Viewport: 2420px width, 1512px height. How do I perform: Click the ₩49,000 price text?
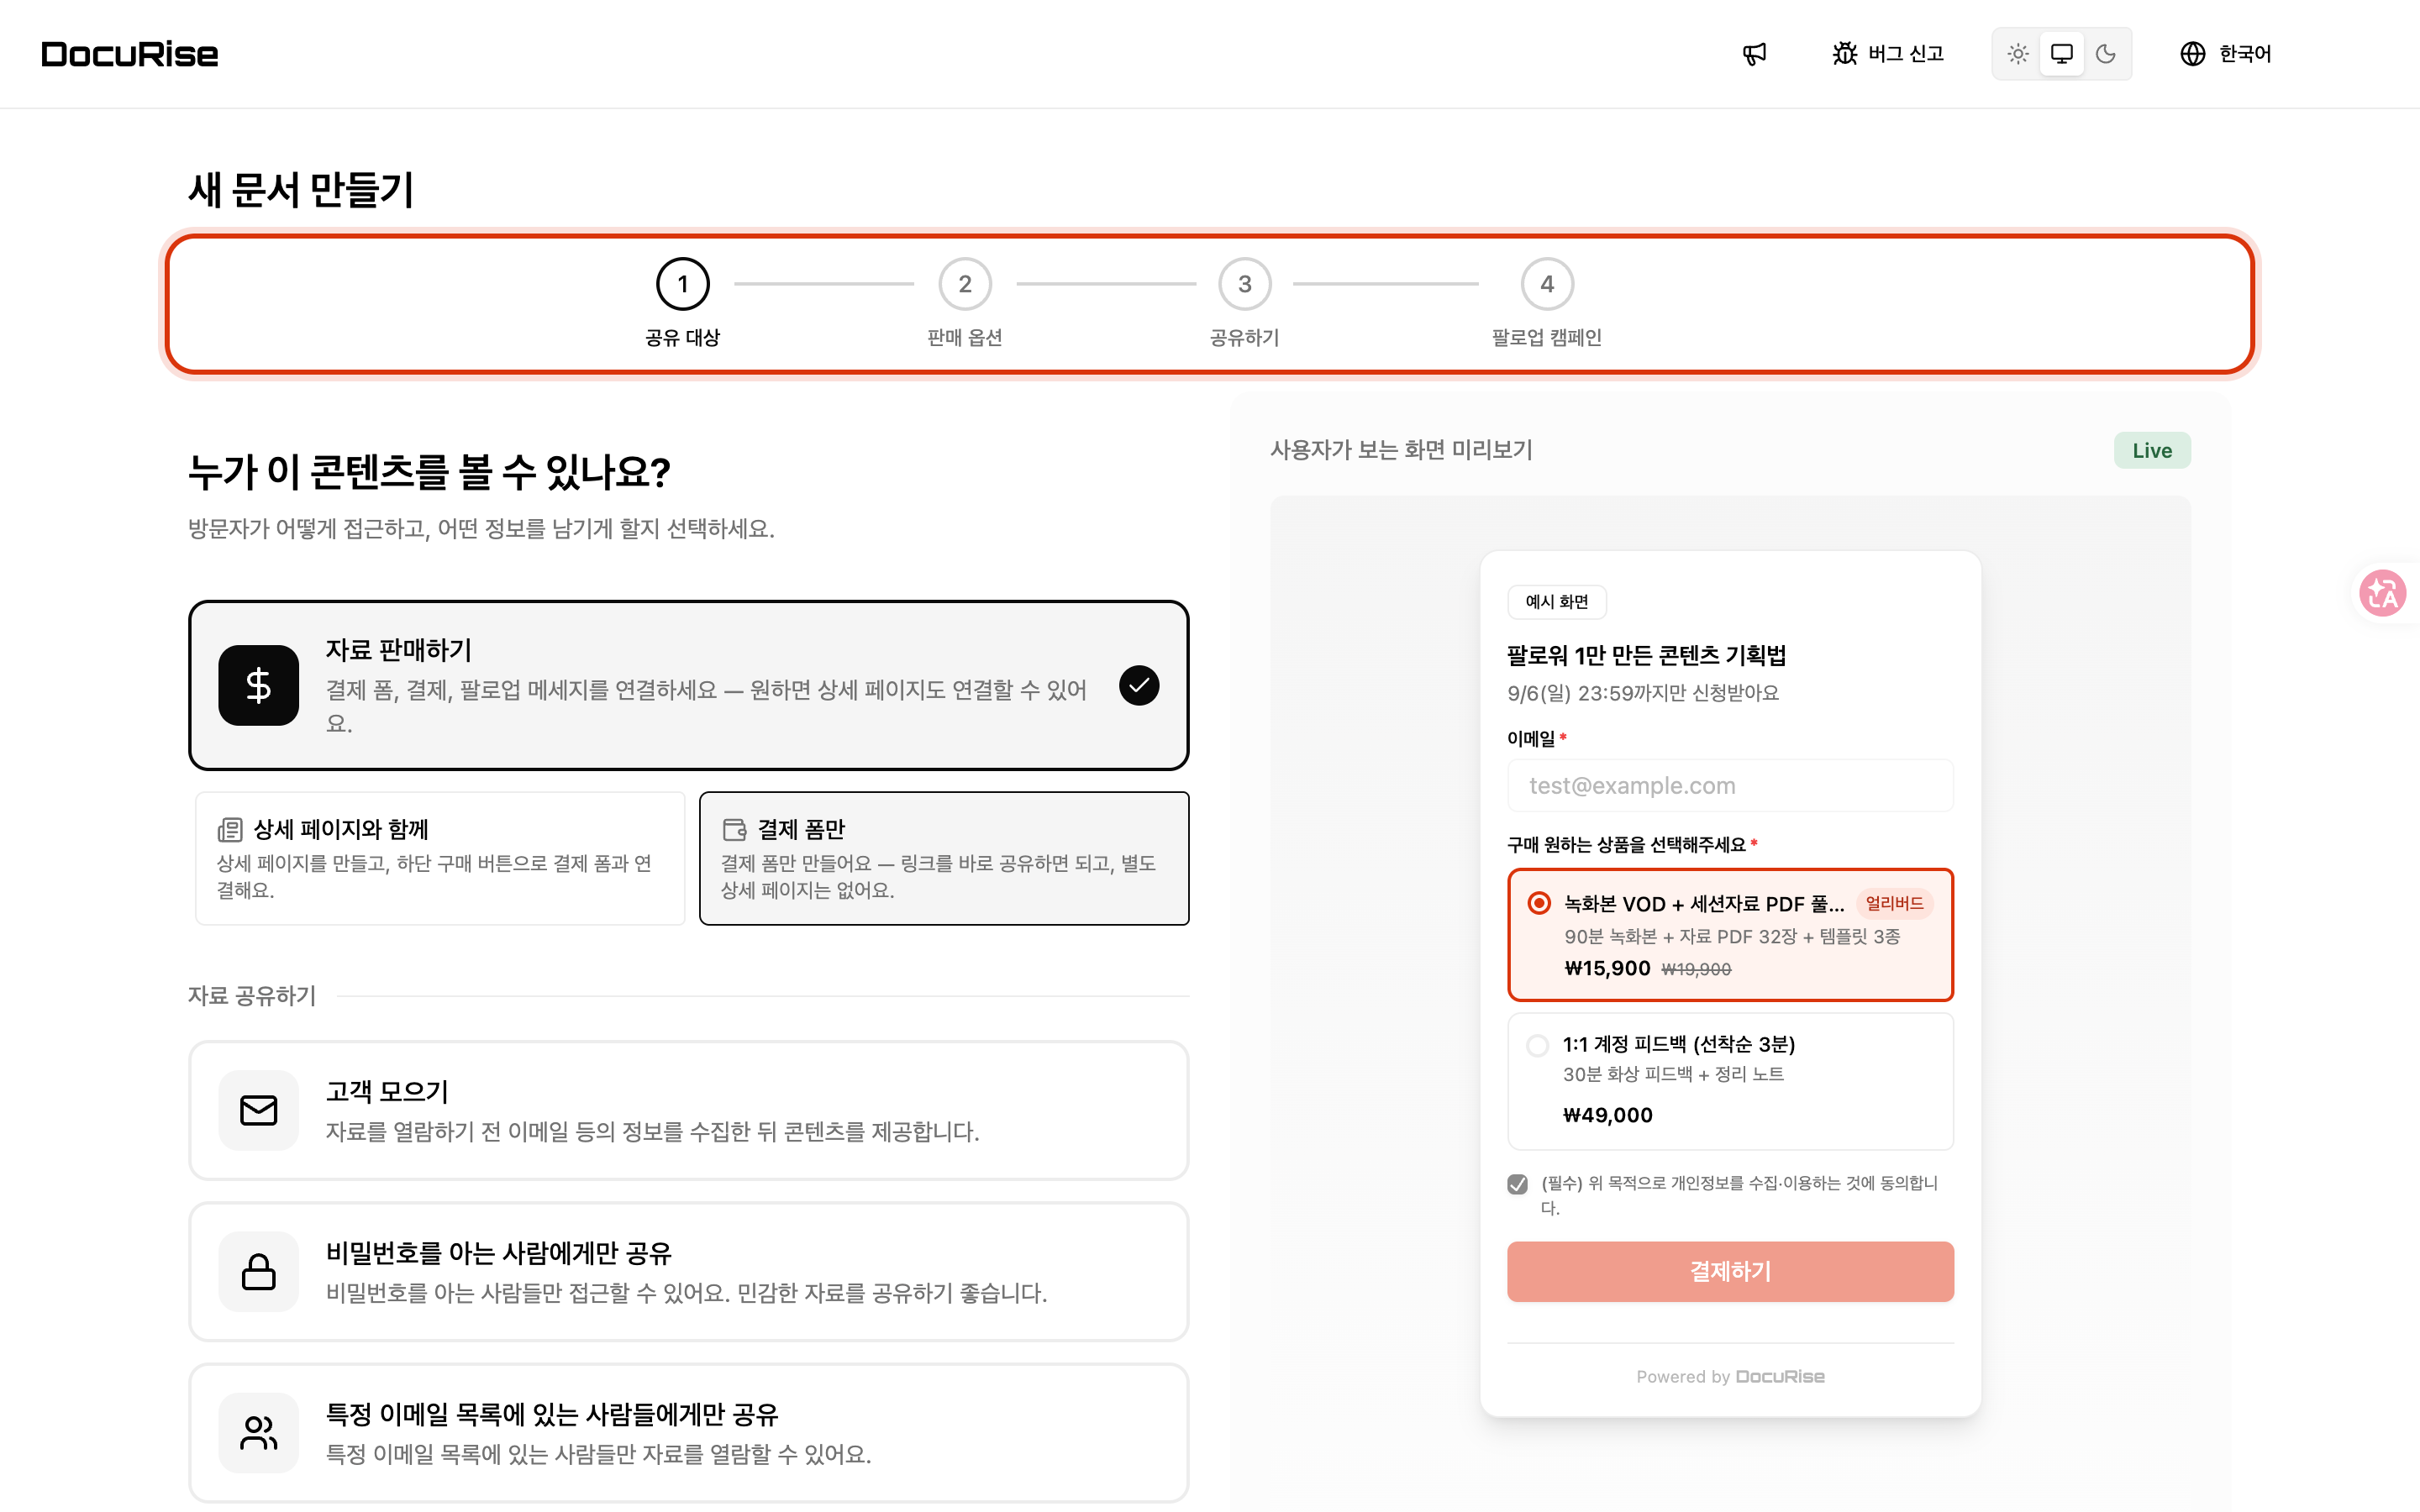coord(1608,1115)
